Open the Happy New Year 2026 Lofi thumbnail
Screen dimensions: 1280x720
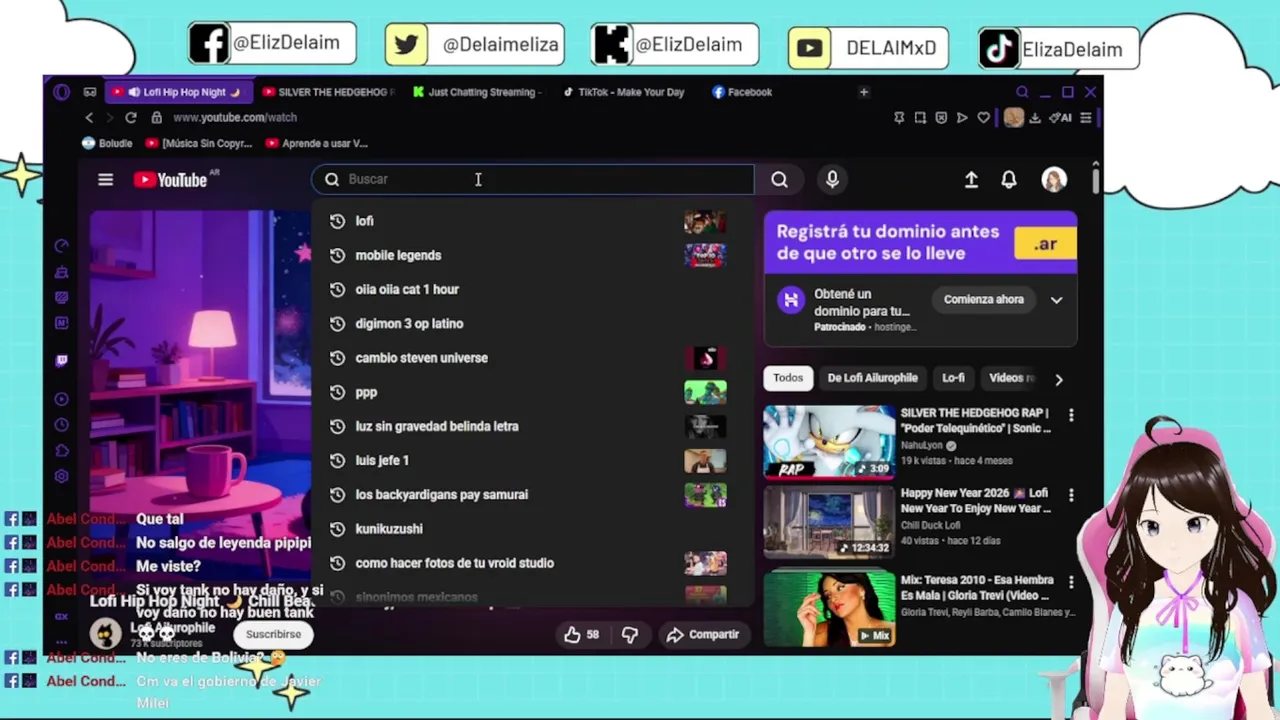click(x=829, y=523)
